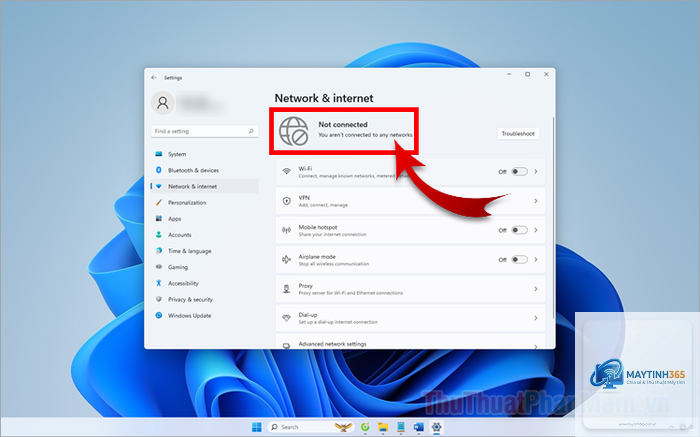
Task: Expand the Airplane mode row chevron
Action: 536,259
